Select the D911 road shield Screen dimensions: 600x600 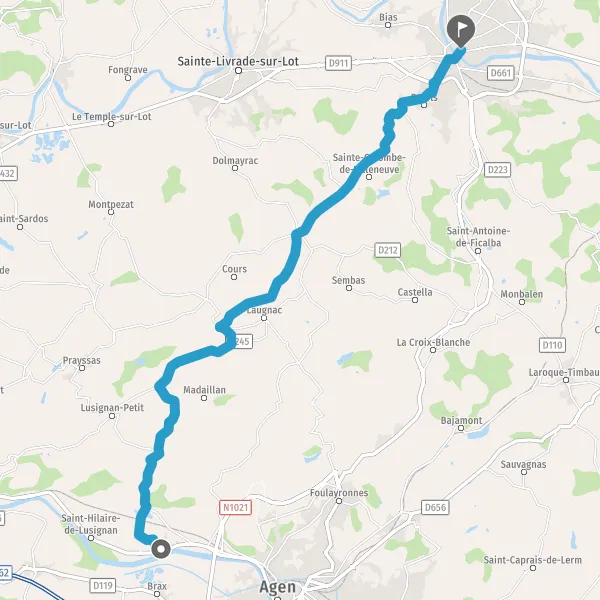tap(338, 63)
